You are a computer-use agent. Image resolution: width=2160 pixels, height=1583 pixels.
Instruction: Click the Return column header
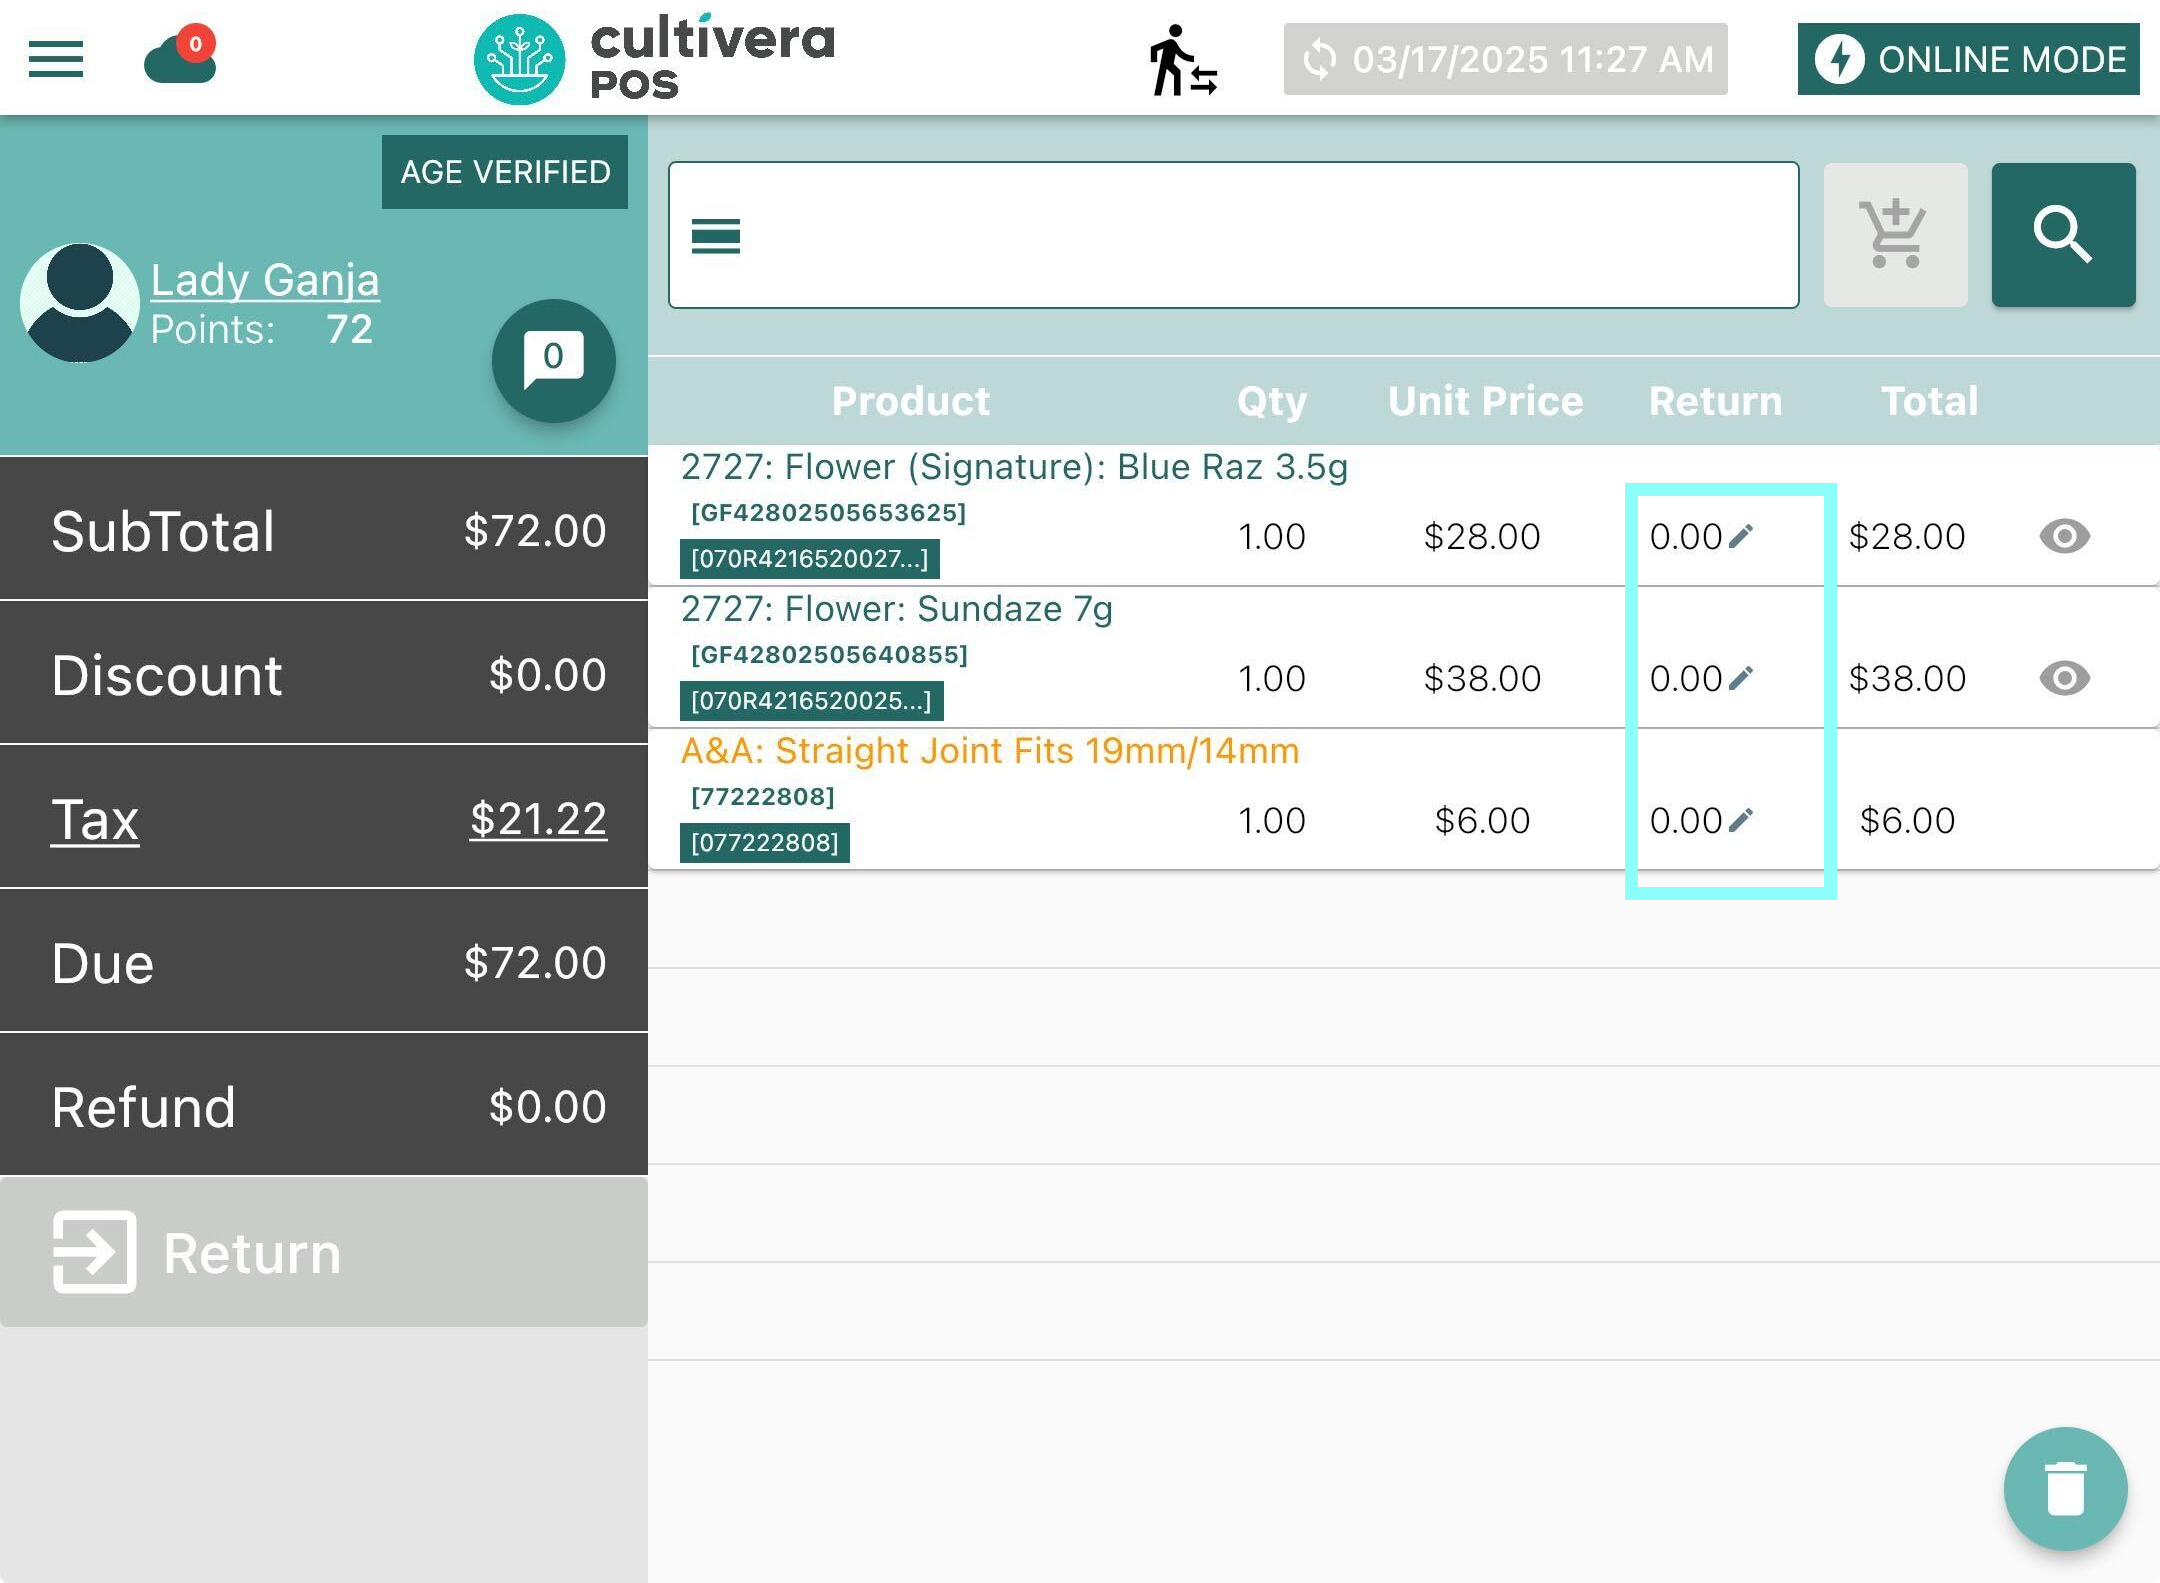(x=1715, y=401)
